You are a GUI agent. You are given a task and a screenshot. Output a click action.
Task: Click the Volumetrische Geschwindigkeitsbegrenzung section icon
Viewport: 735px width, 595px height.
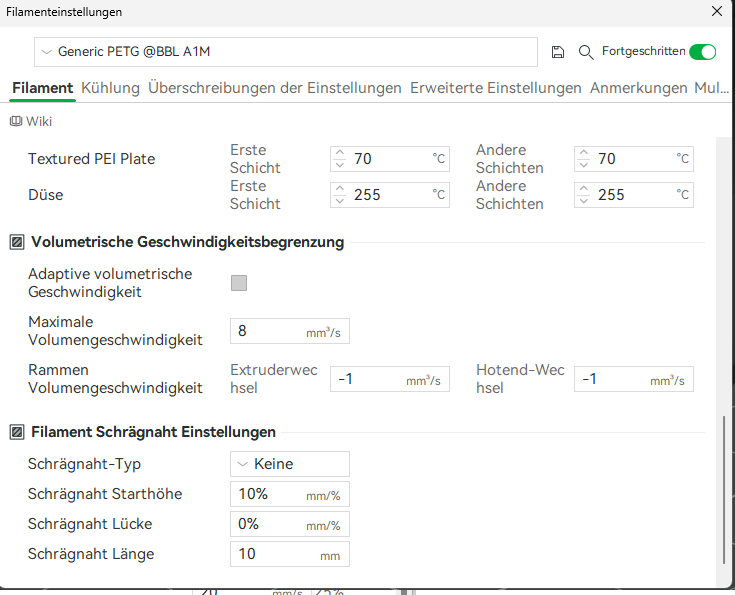pos(17,242)
